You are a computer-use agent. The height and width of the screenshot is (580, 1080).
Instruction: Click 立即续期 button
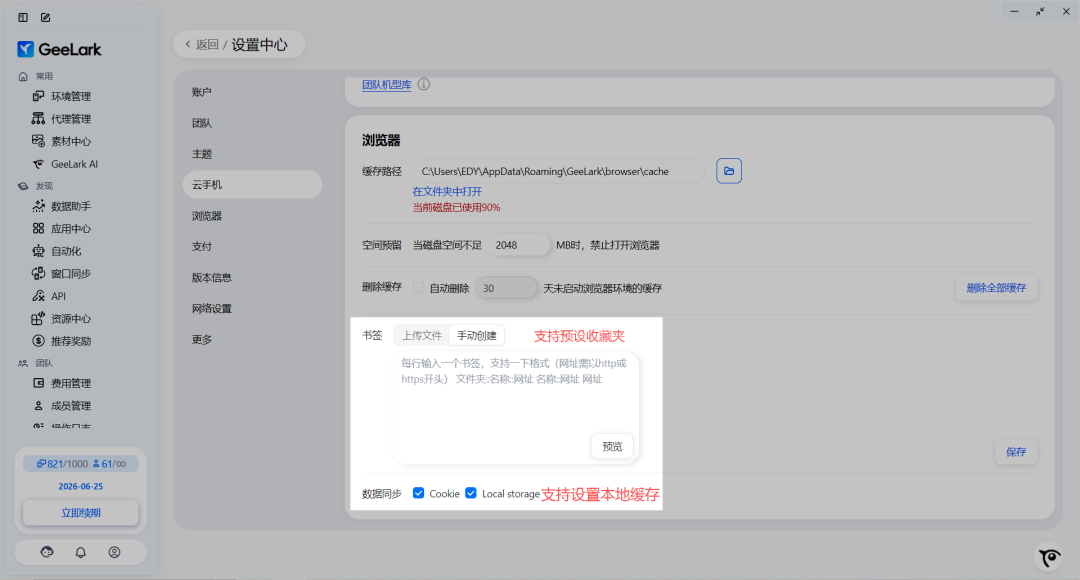[81, 512]
